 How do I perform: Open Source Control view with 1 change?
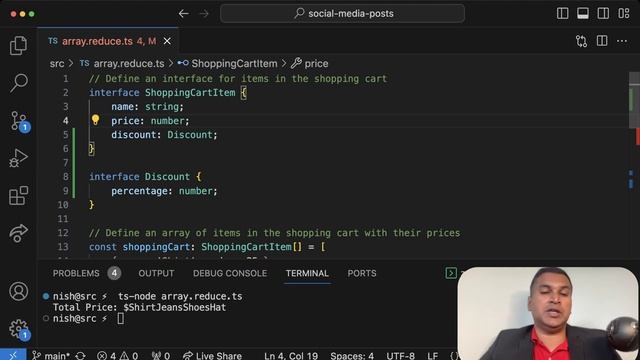point(19,121)
